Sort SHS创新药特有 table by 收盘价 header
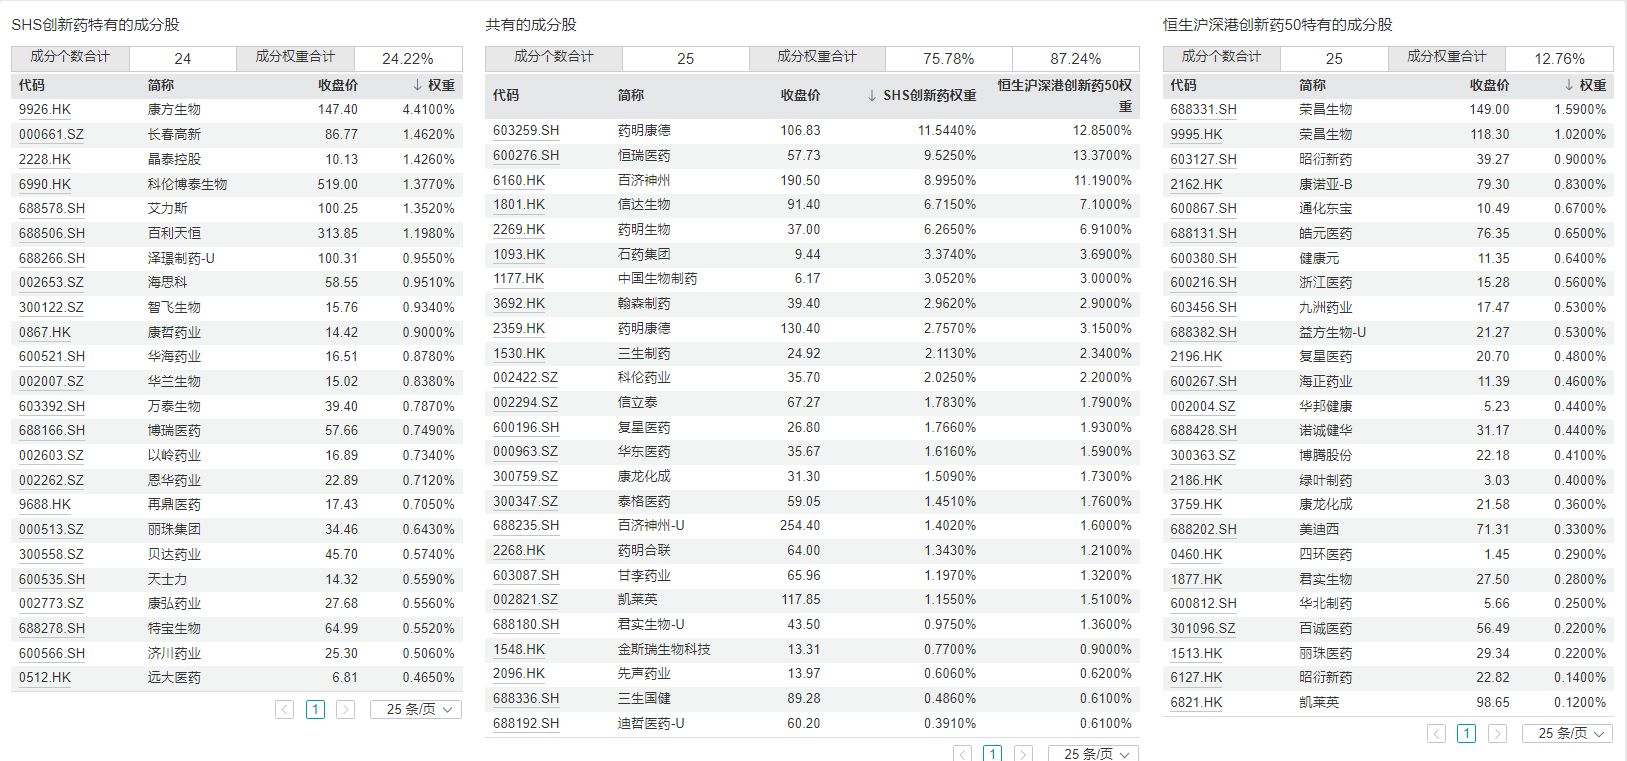The width and height of the screenshot is (1627, 761). [338, 85]
